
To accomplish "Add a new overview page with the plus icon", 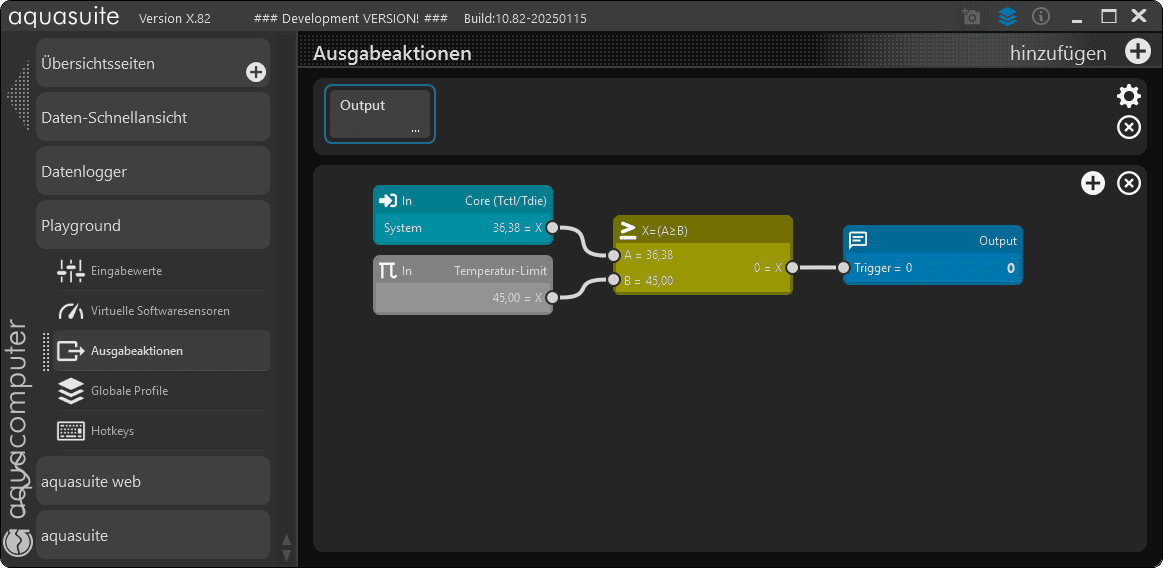I will click(256, 72).
